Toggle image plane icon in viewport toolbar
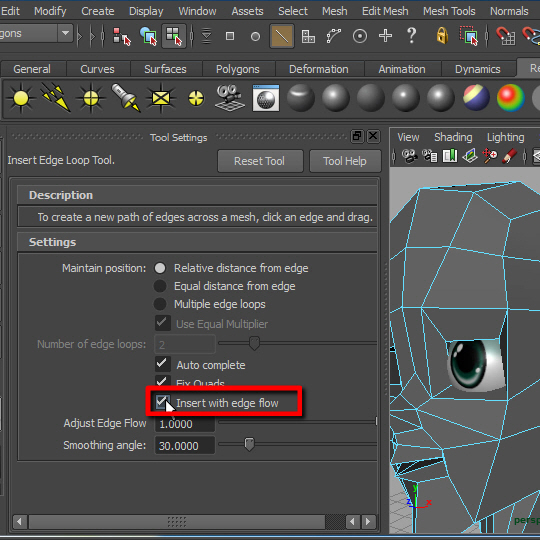540x540 pixels. tap(470, 156)
